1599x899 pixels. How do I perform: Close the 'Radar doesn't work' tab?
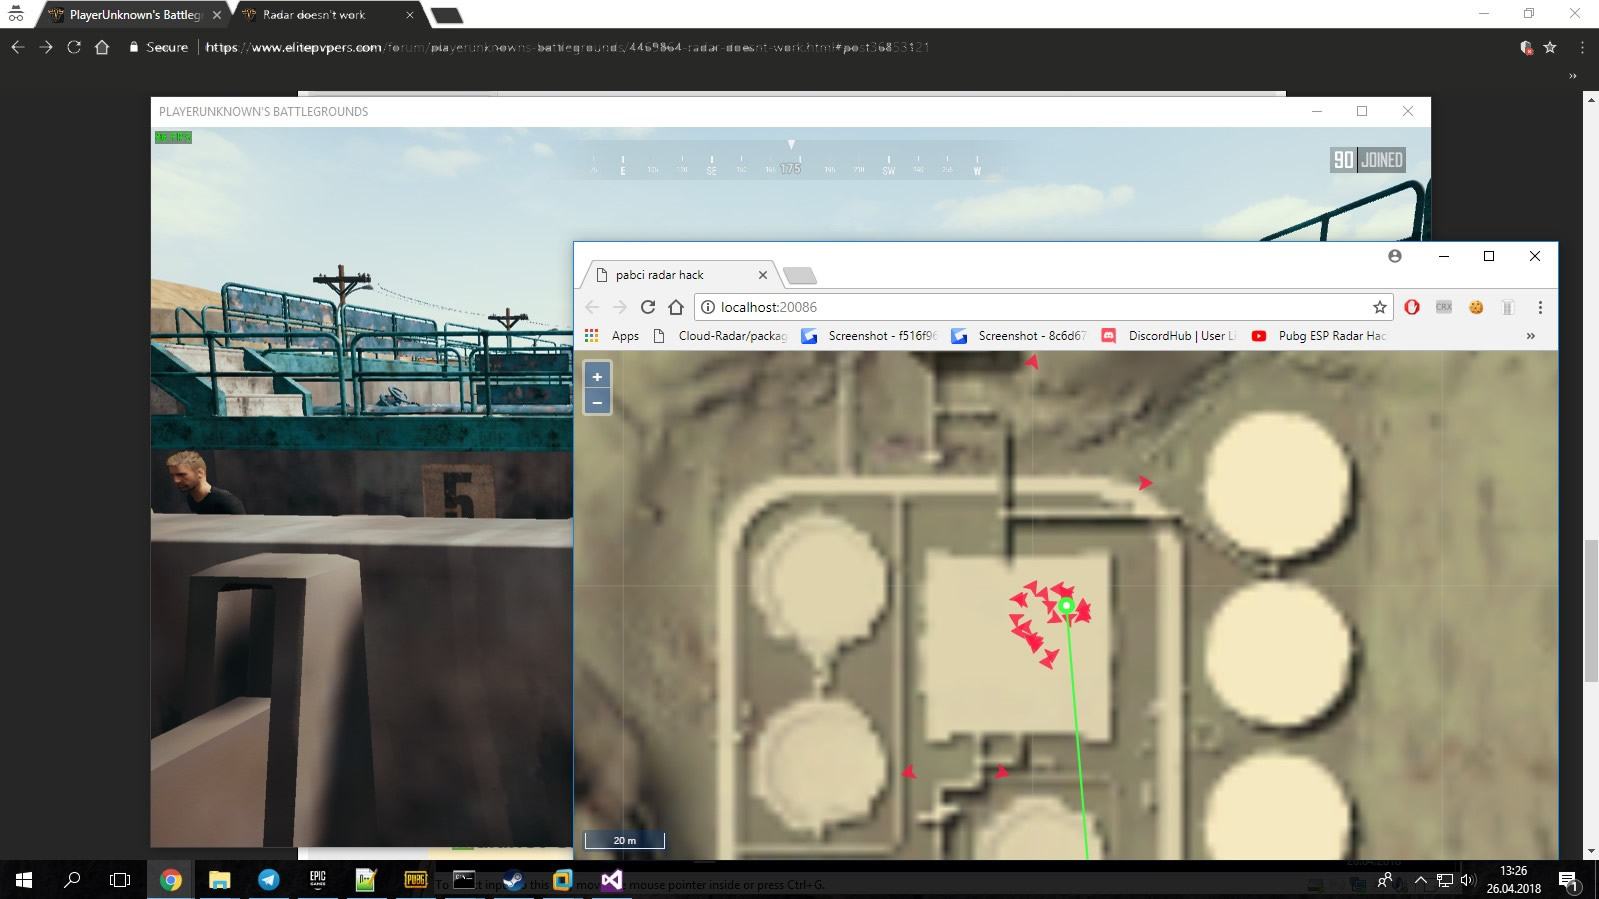[410, 15]
